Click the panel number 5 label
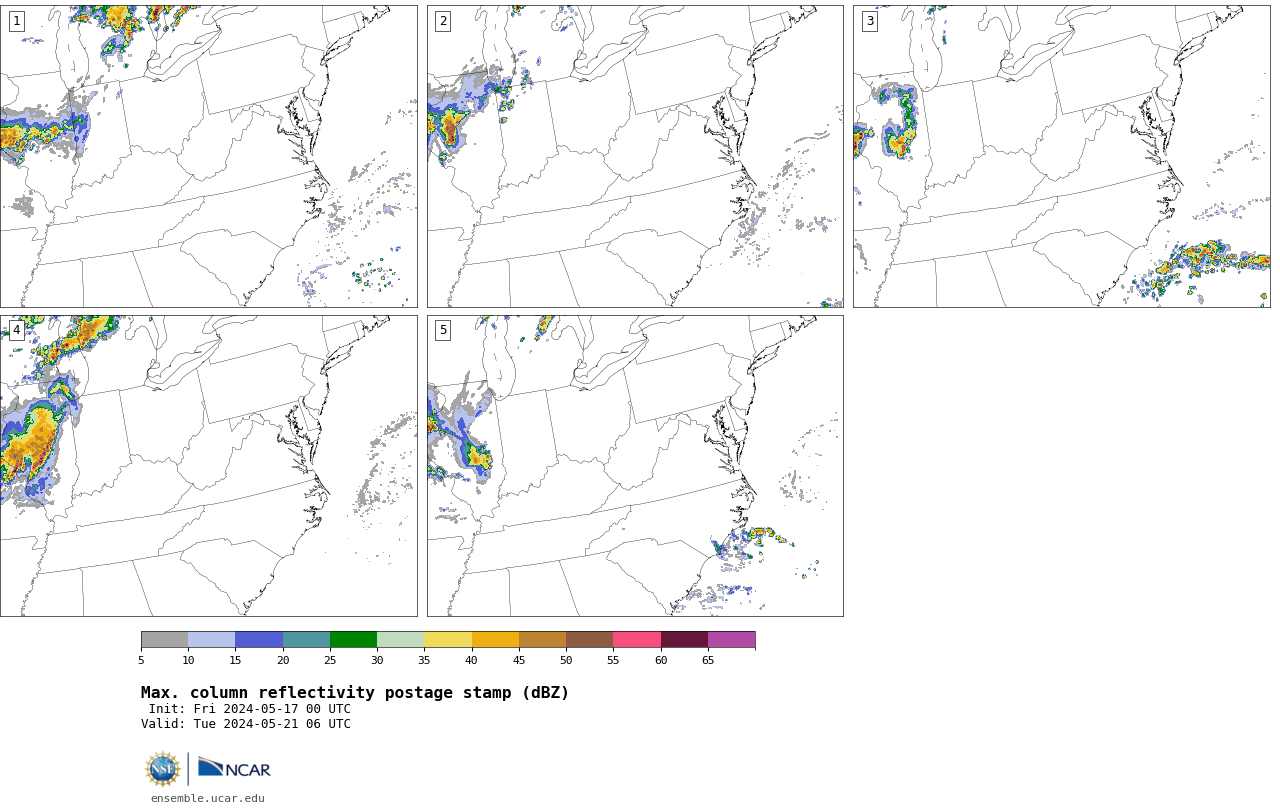 pos(443,330)
